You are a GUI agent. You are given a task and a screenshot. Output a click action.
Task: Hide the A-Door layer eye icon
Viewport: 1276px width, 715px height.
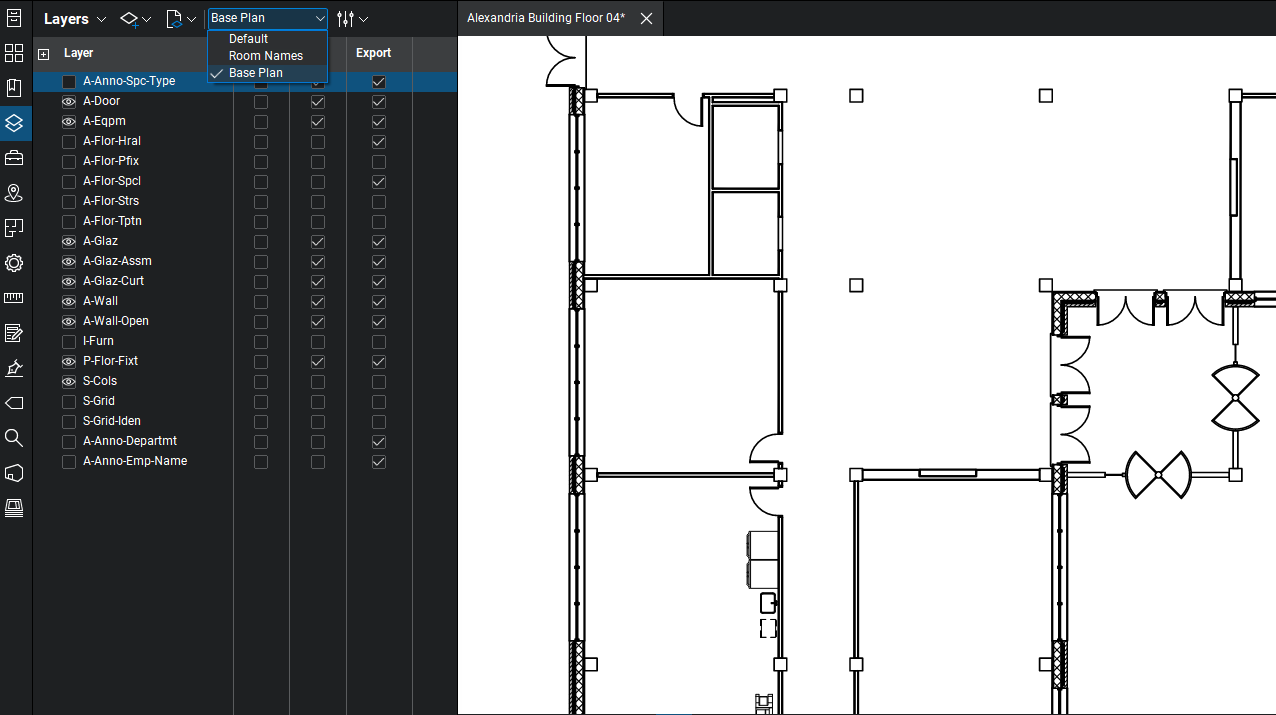click(x=69, y=101)
